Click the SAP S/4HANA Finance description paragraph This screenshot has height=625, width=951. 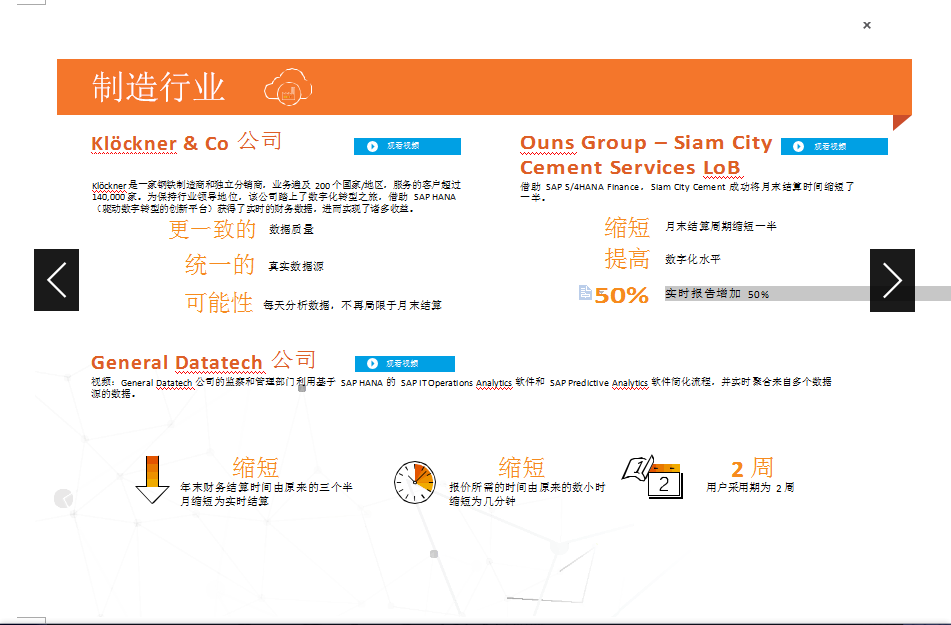(x=687, y=191)
